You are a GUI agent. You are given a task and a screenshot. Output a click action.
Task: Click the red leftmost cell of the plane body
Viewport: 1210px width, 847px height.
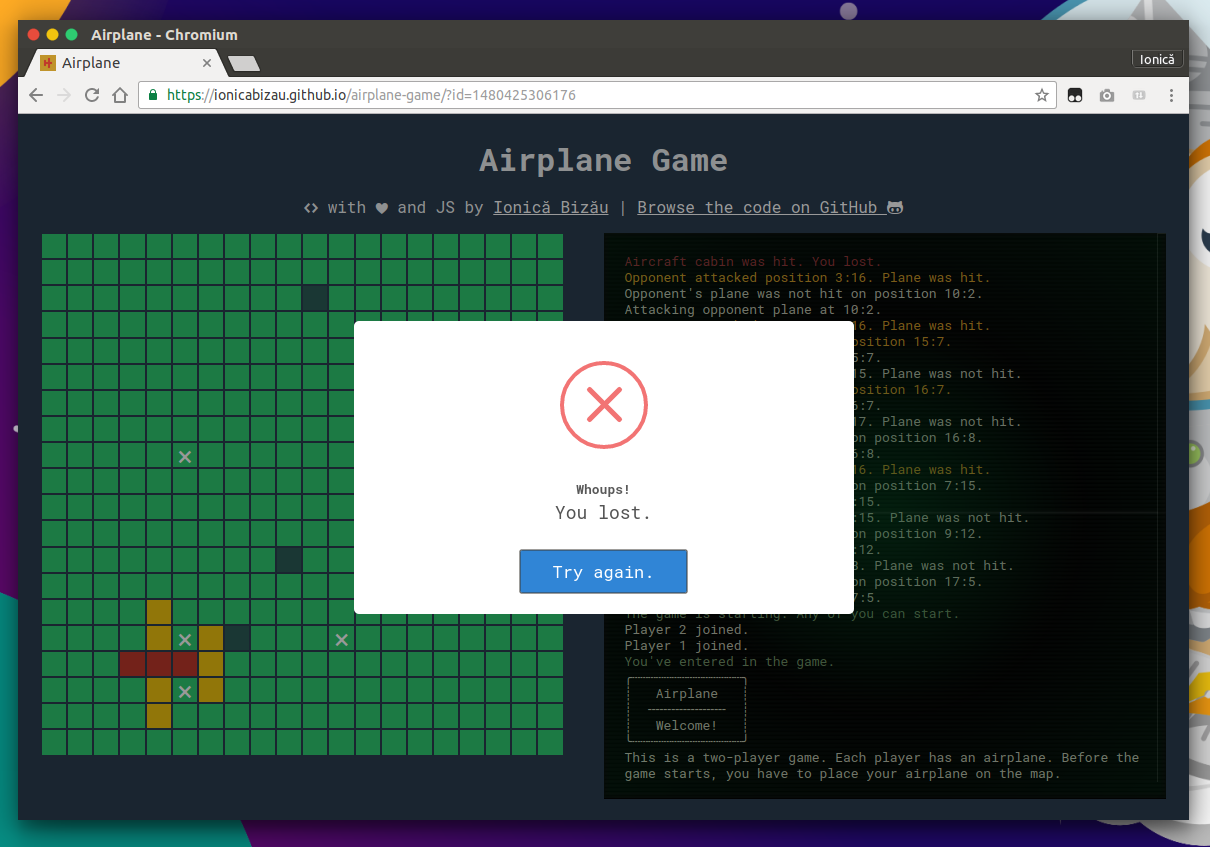click(x=132, y=663)
